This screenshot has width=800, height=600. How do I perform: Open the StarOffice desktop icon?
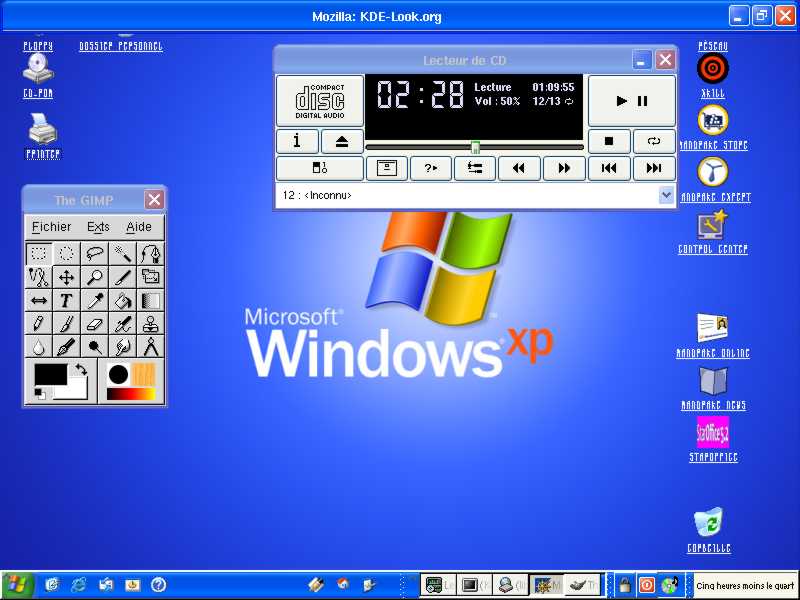(713, 440)
